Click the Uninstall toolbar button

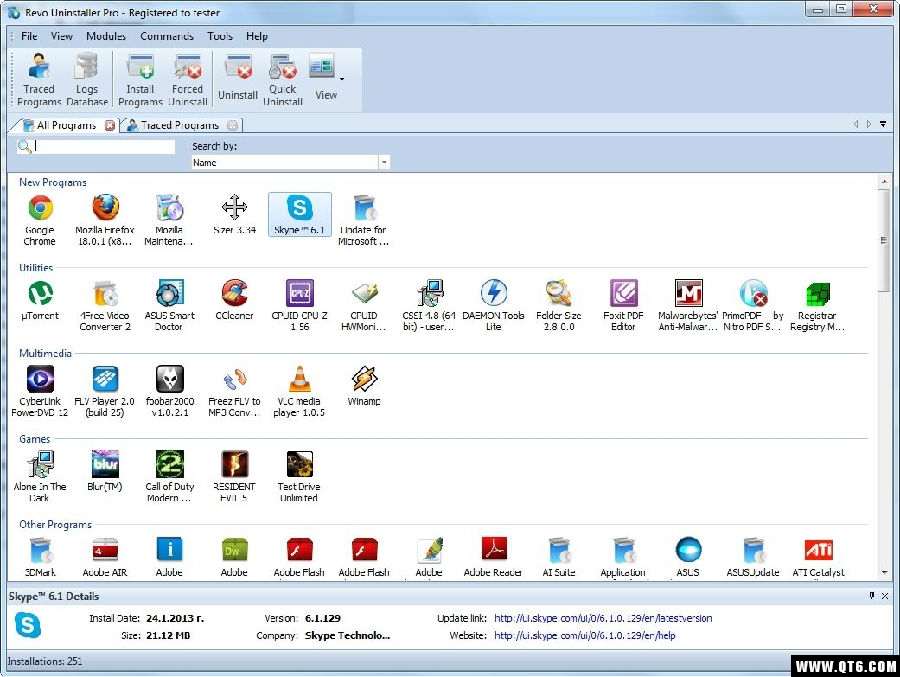click(x=238, y=79)
